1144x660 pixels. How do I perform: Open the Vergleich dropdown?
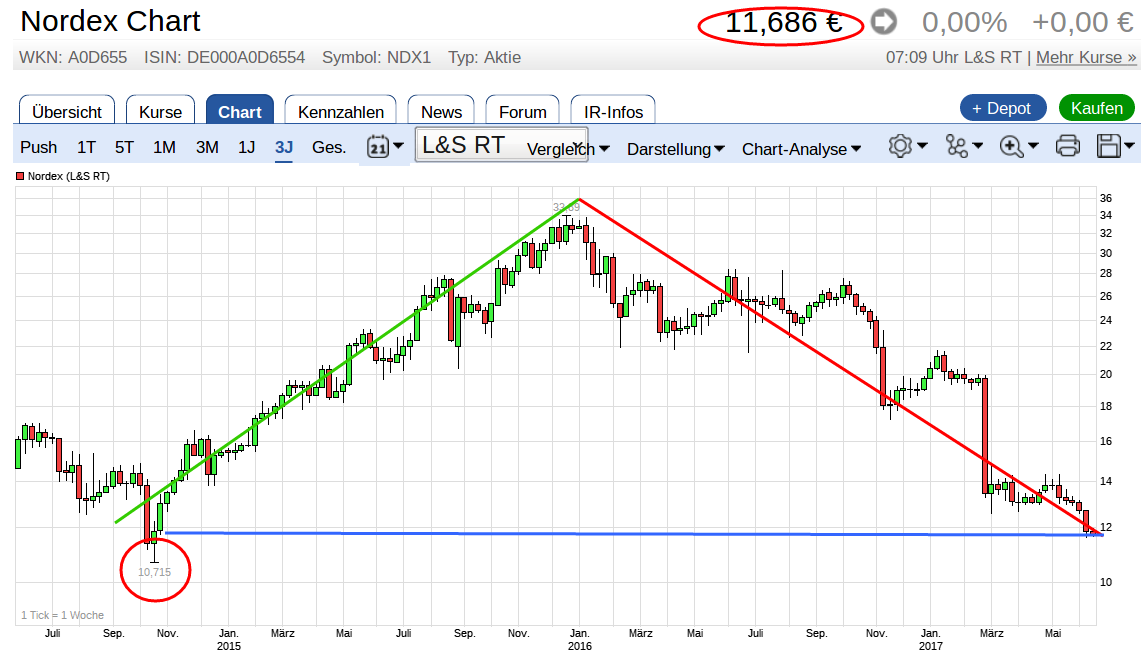(568, 150)
